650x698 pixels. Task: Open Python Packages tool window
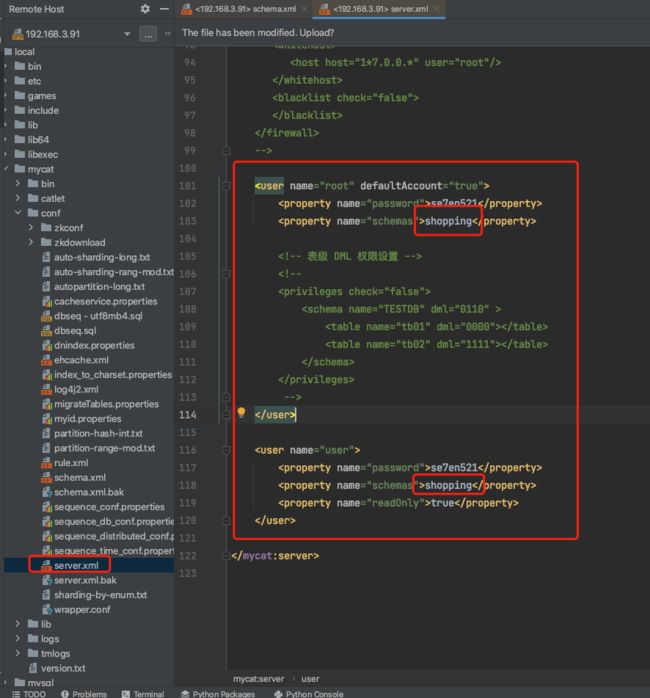coord(218,694)
